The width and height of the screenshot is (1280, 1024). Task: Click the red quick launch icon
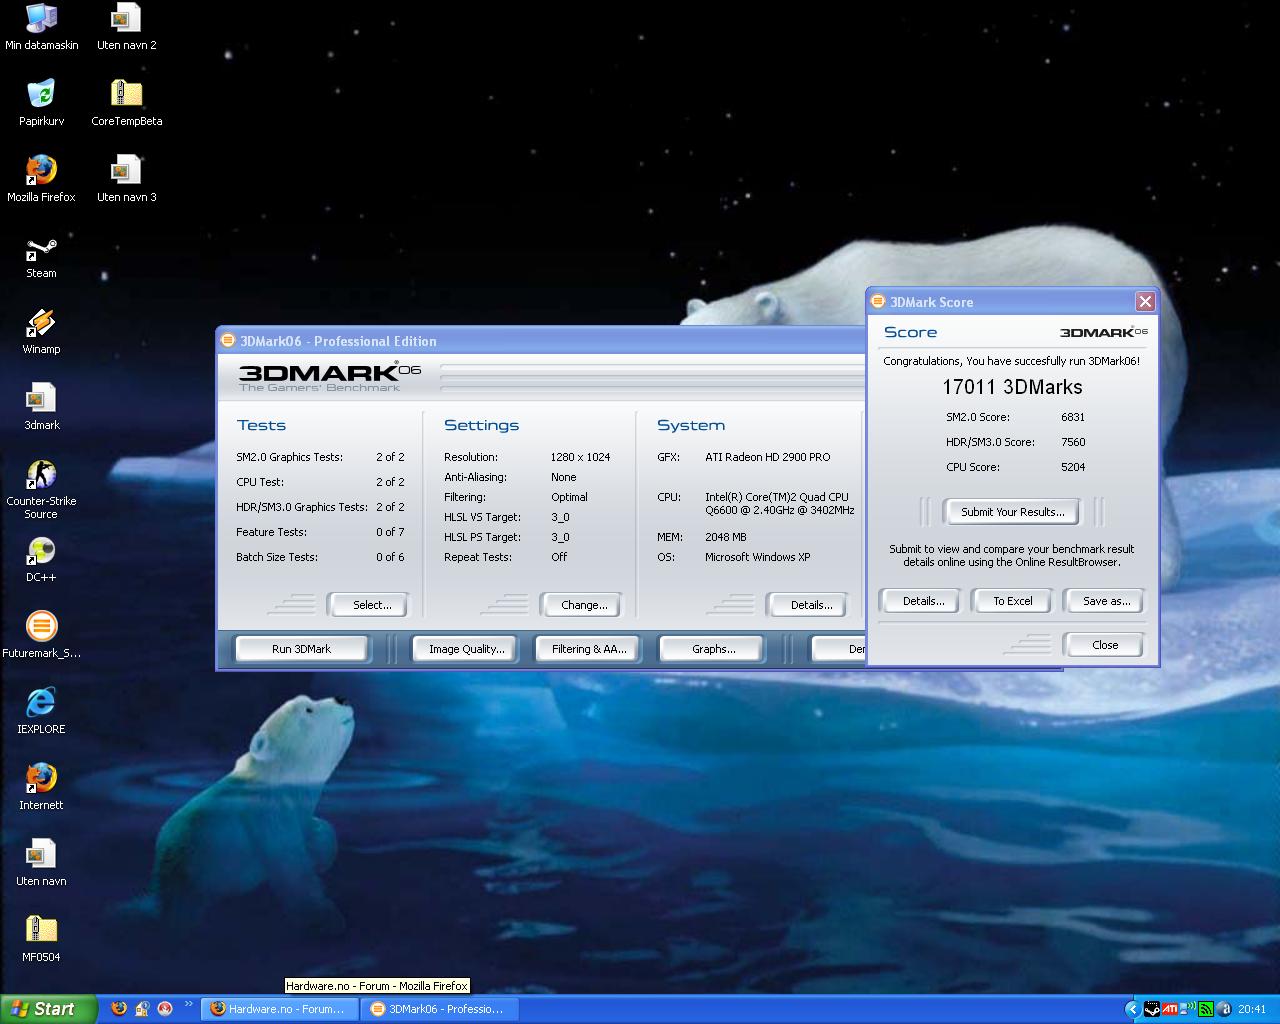tap(165, 1009)
